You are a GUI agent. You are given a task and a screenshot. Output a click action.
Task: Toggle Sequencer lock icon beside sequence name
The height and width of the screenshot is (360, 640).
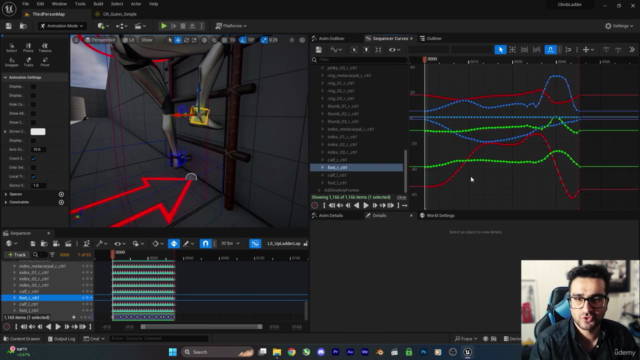click(x=306, y=244)
